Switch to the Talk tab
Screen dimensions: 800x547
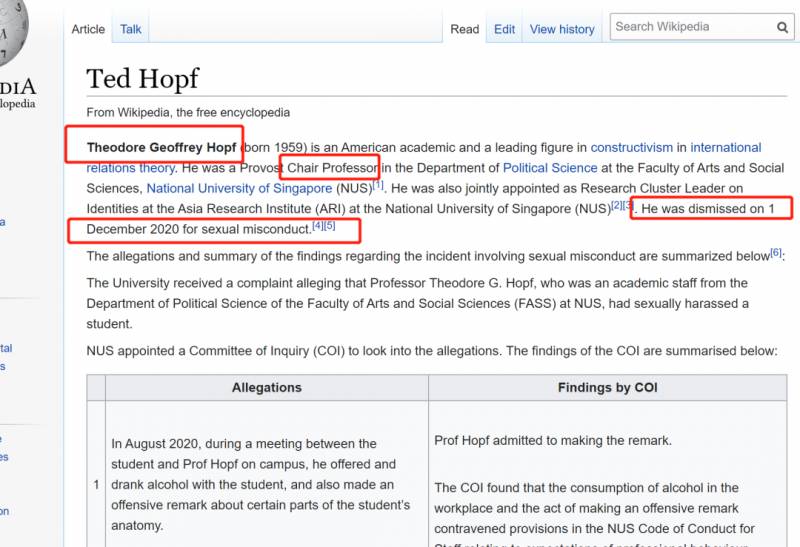[131, 29]
